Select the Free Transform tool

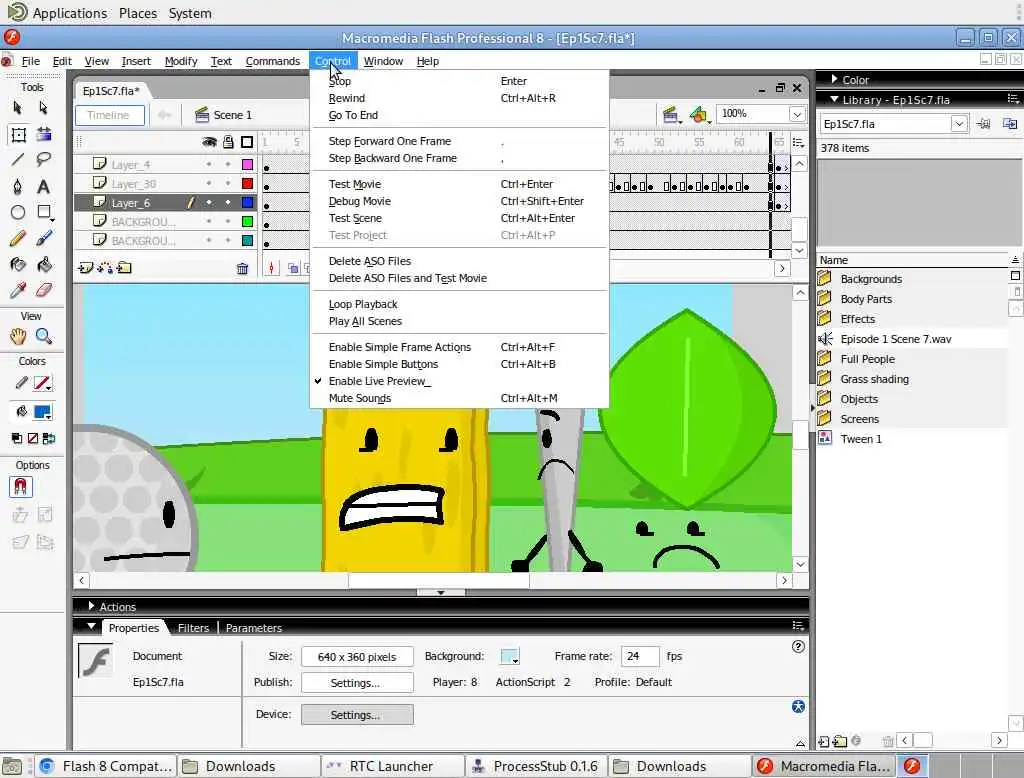(18, 135)
